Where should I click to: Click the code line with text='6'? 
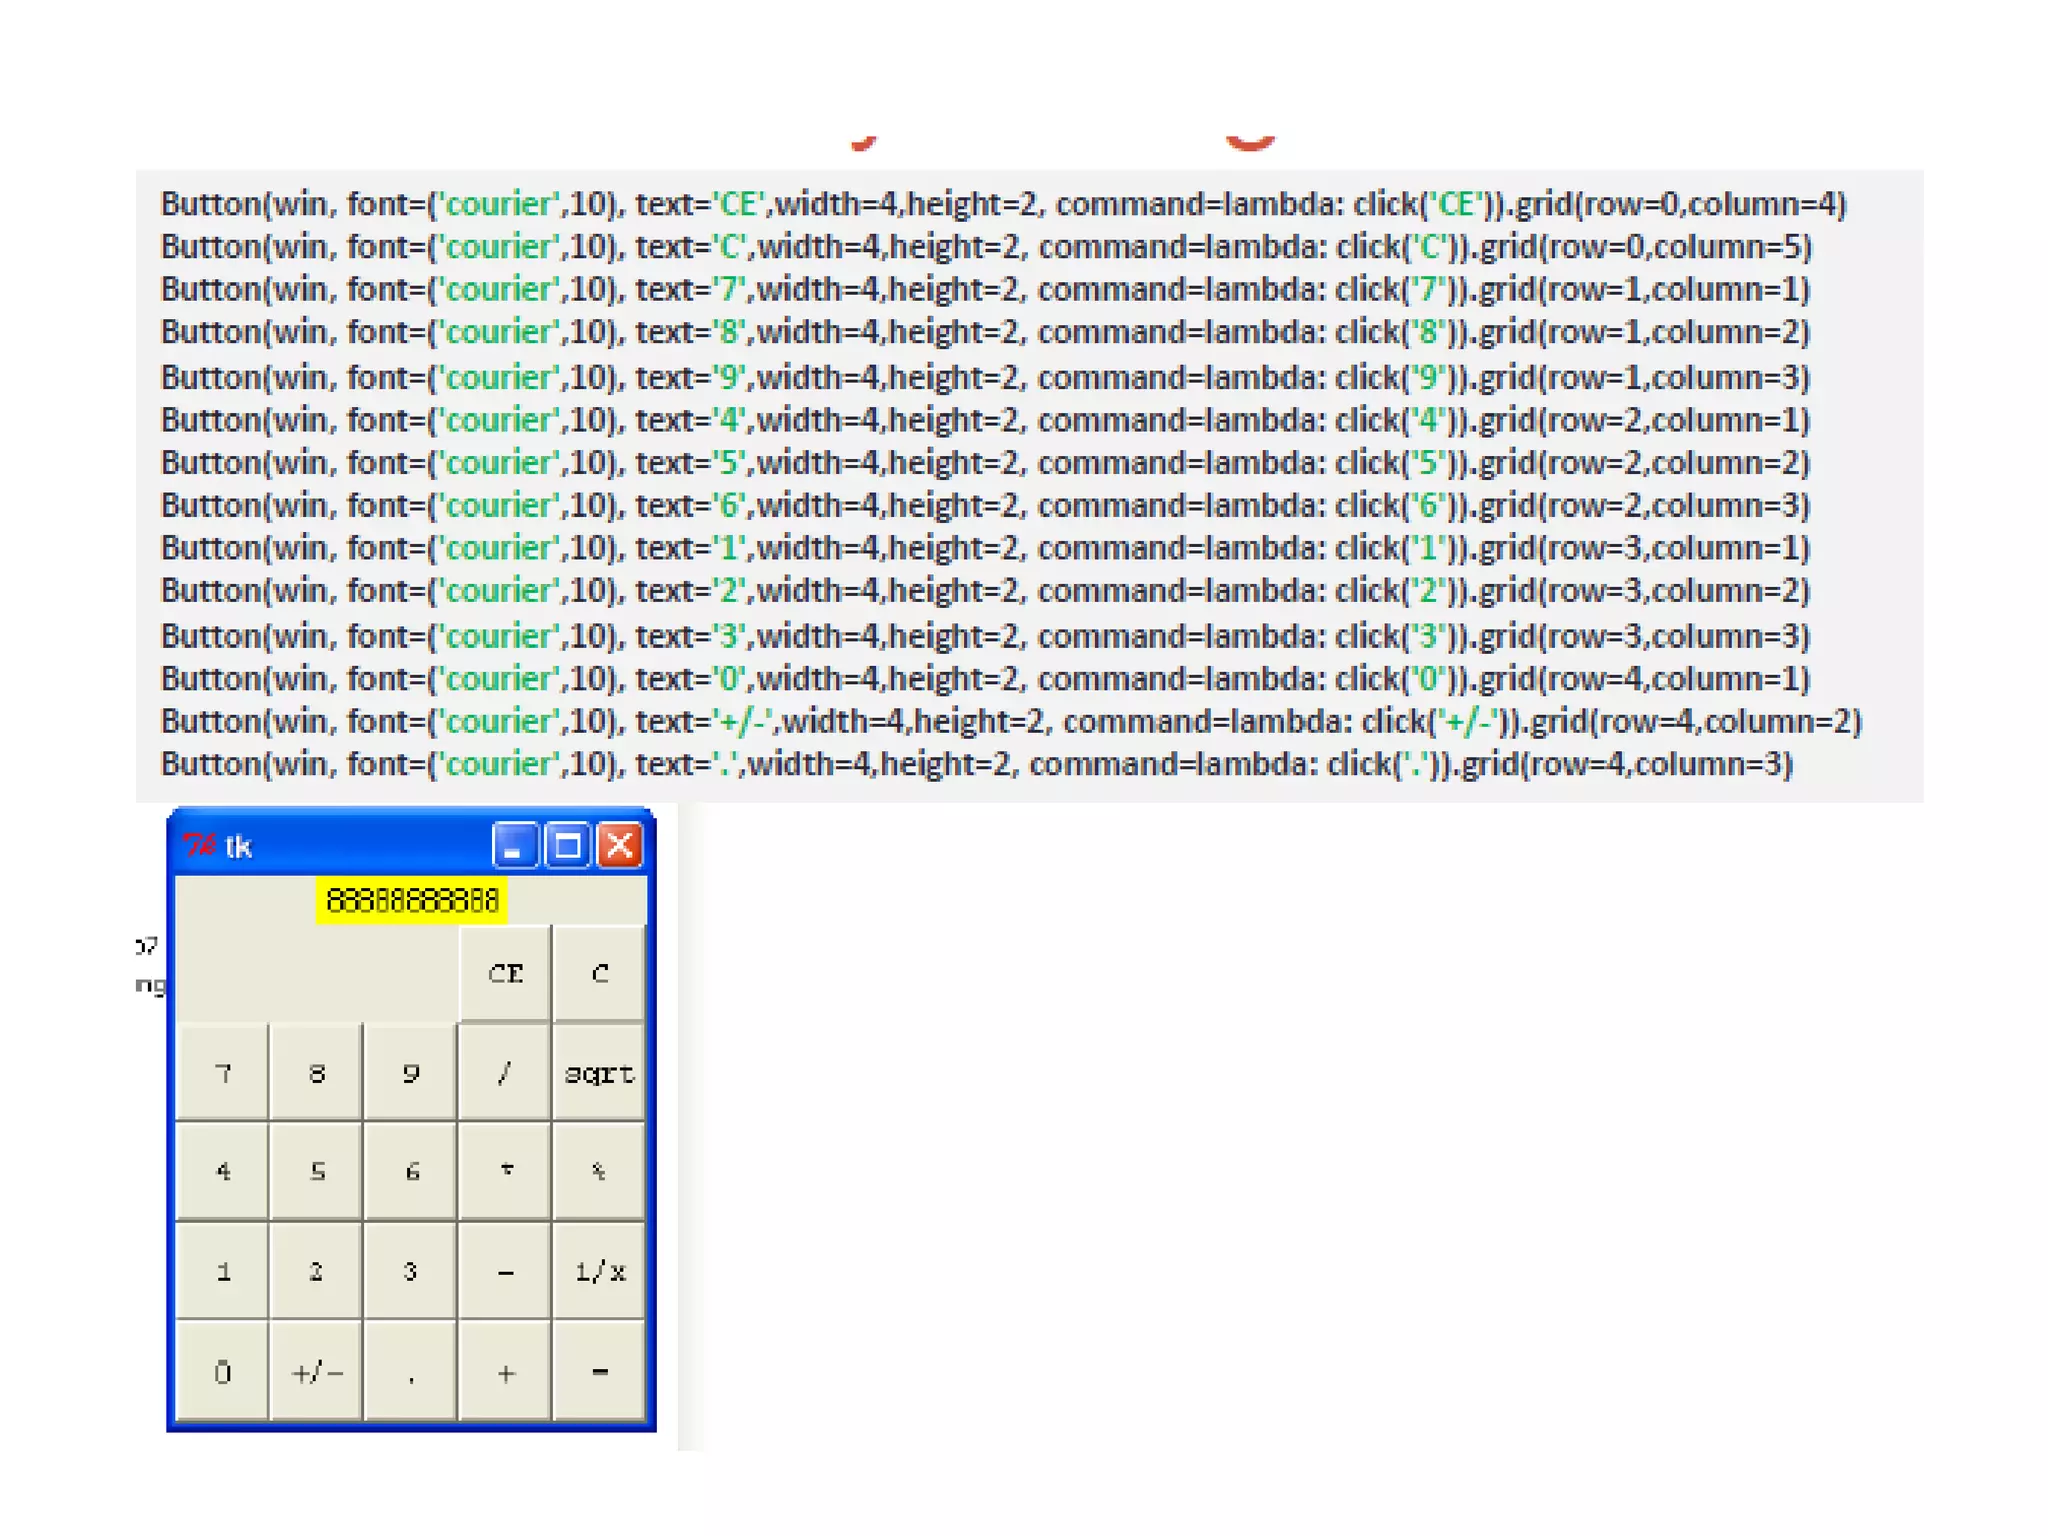point(986,506)
